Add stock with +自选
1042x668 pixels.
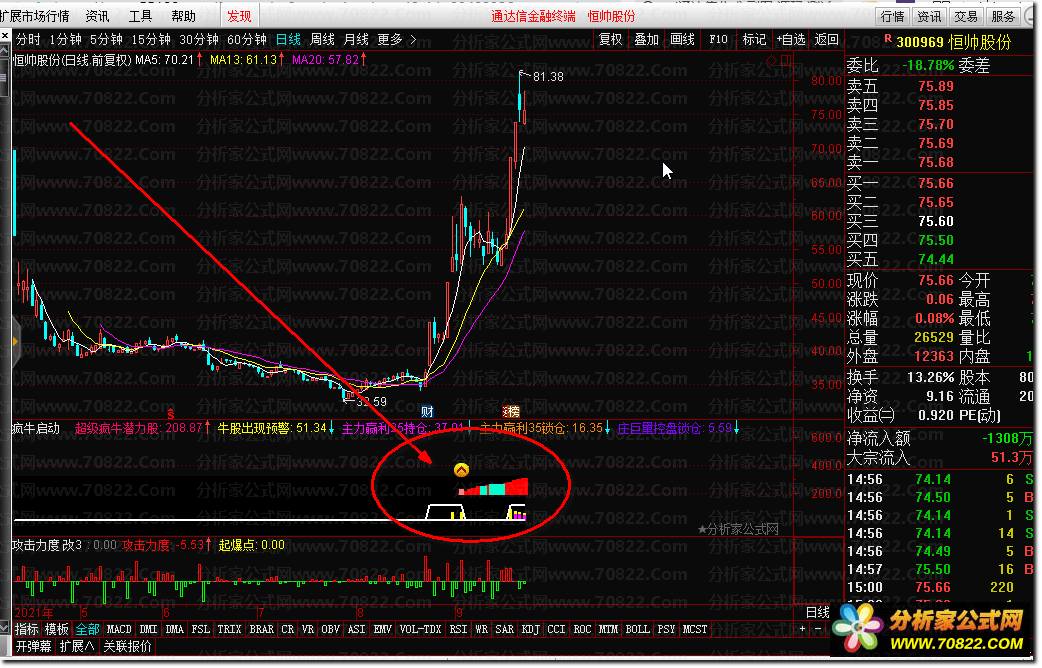(791, 39)
